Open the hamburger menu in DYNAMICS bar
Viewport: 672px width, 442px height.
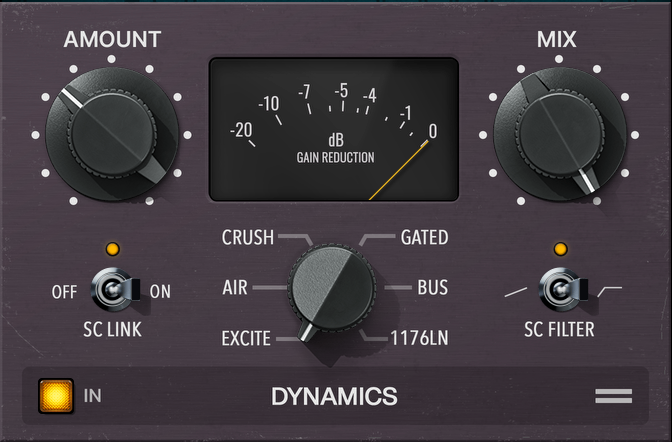click(x=613, y=396)
